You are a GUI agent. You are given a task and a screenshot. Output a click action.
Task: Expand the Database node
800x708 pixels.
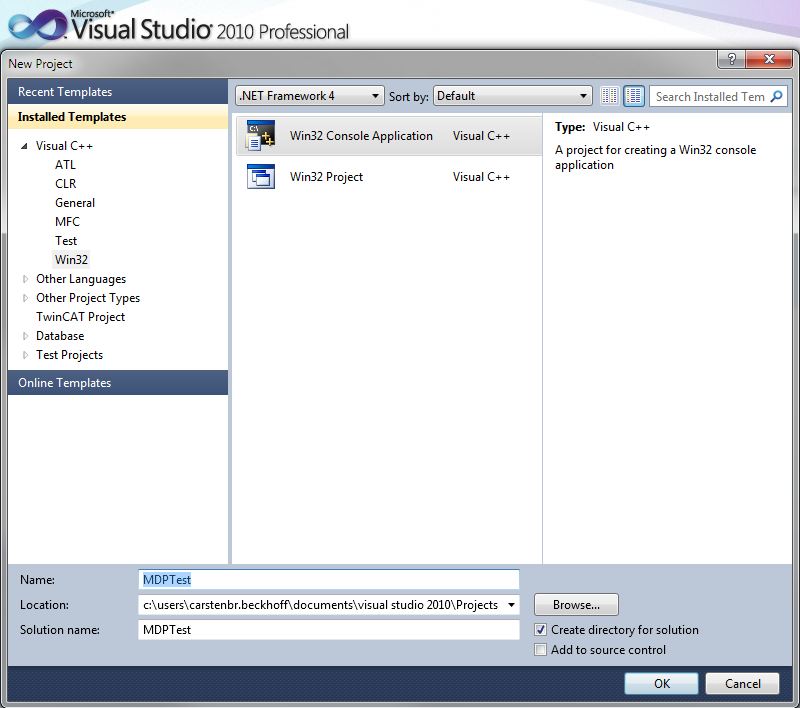pyautogui.click(x=25, y=336)
